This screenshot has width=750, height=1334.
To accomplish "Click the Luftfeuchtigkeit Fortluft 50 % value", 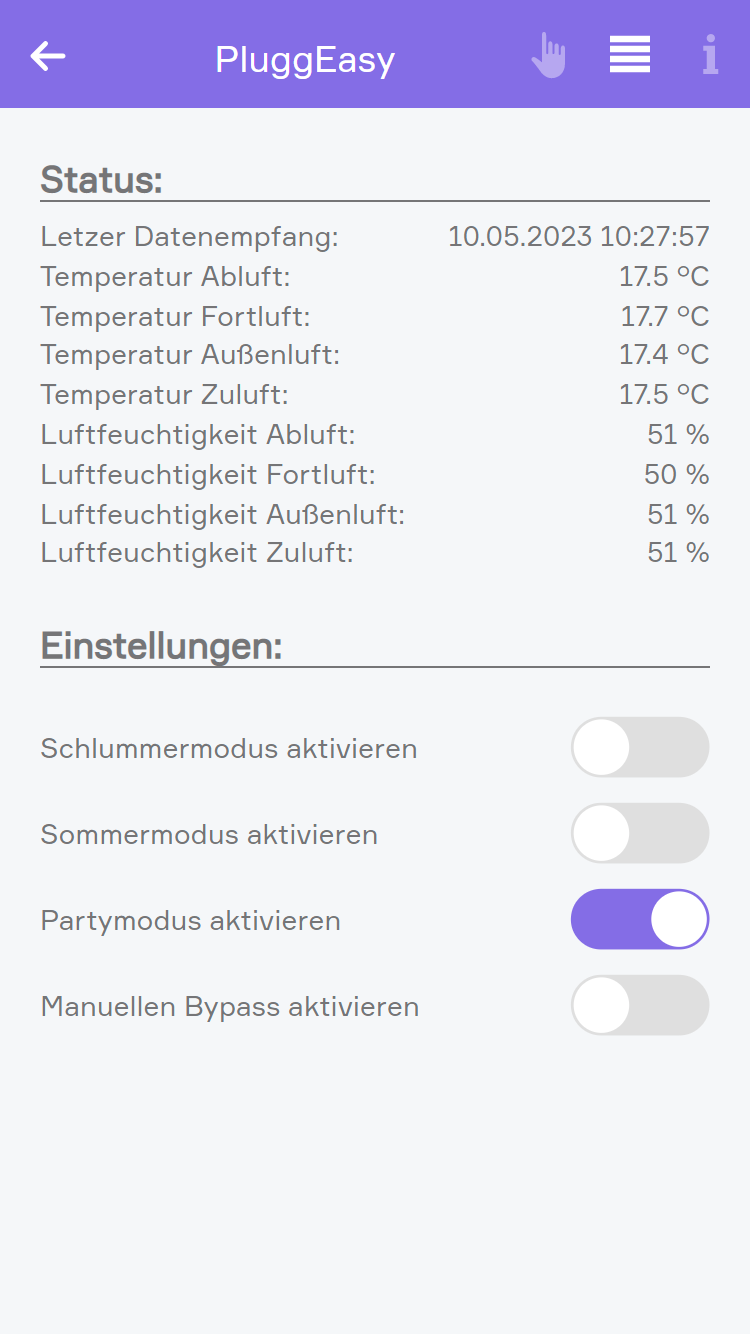I will [x=676, y=474].
